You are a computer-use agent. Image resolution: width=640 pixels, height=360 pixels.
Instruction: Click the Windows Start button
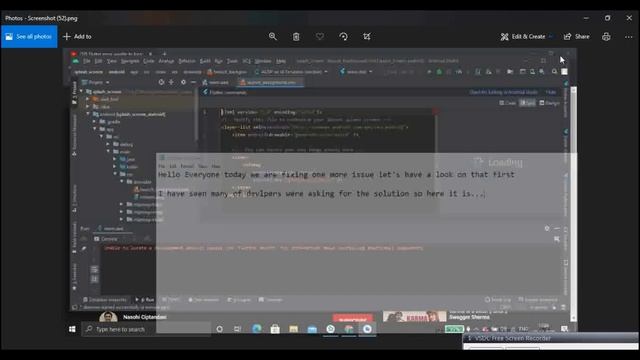(x=72, y=329)
